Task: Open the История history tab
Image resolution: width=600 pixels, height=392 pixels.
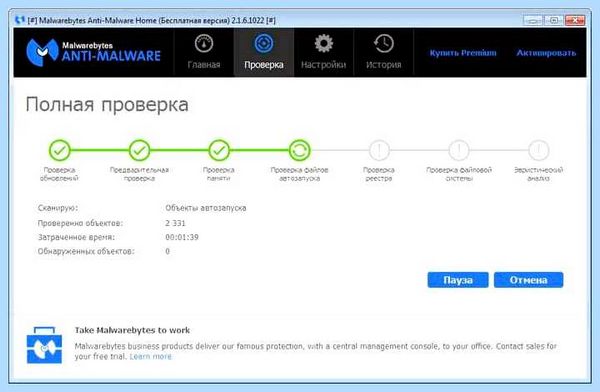Action: (383, 52)
